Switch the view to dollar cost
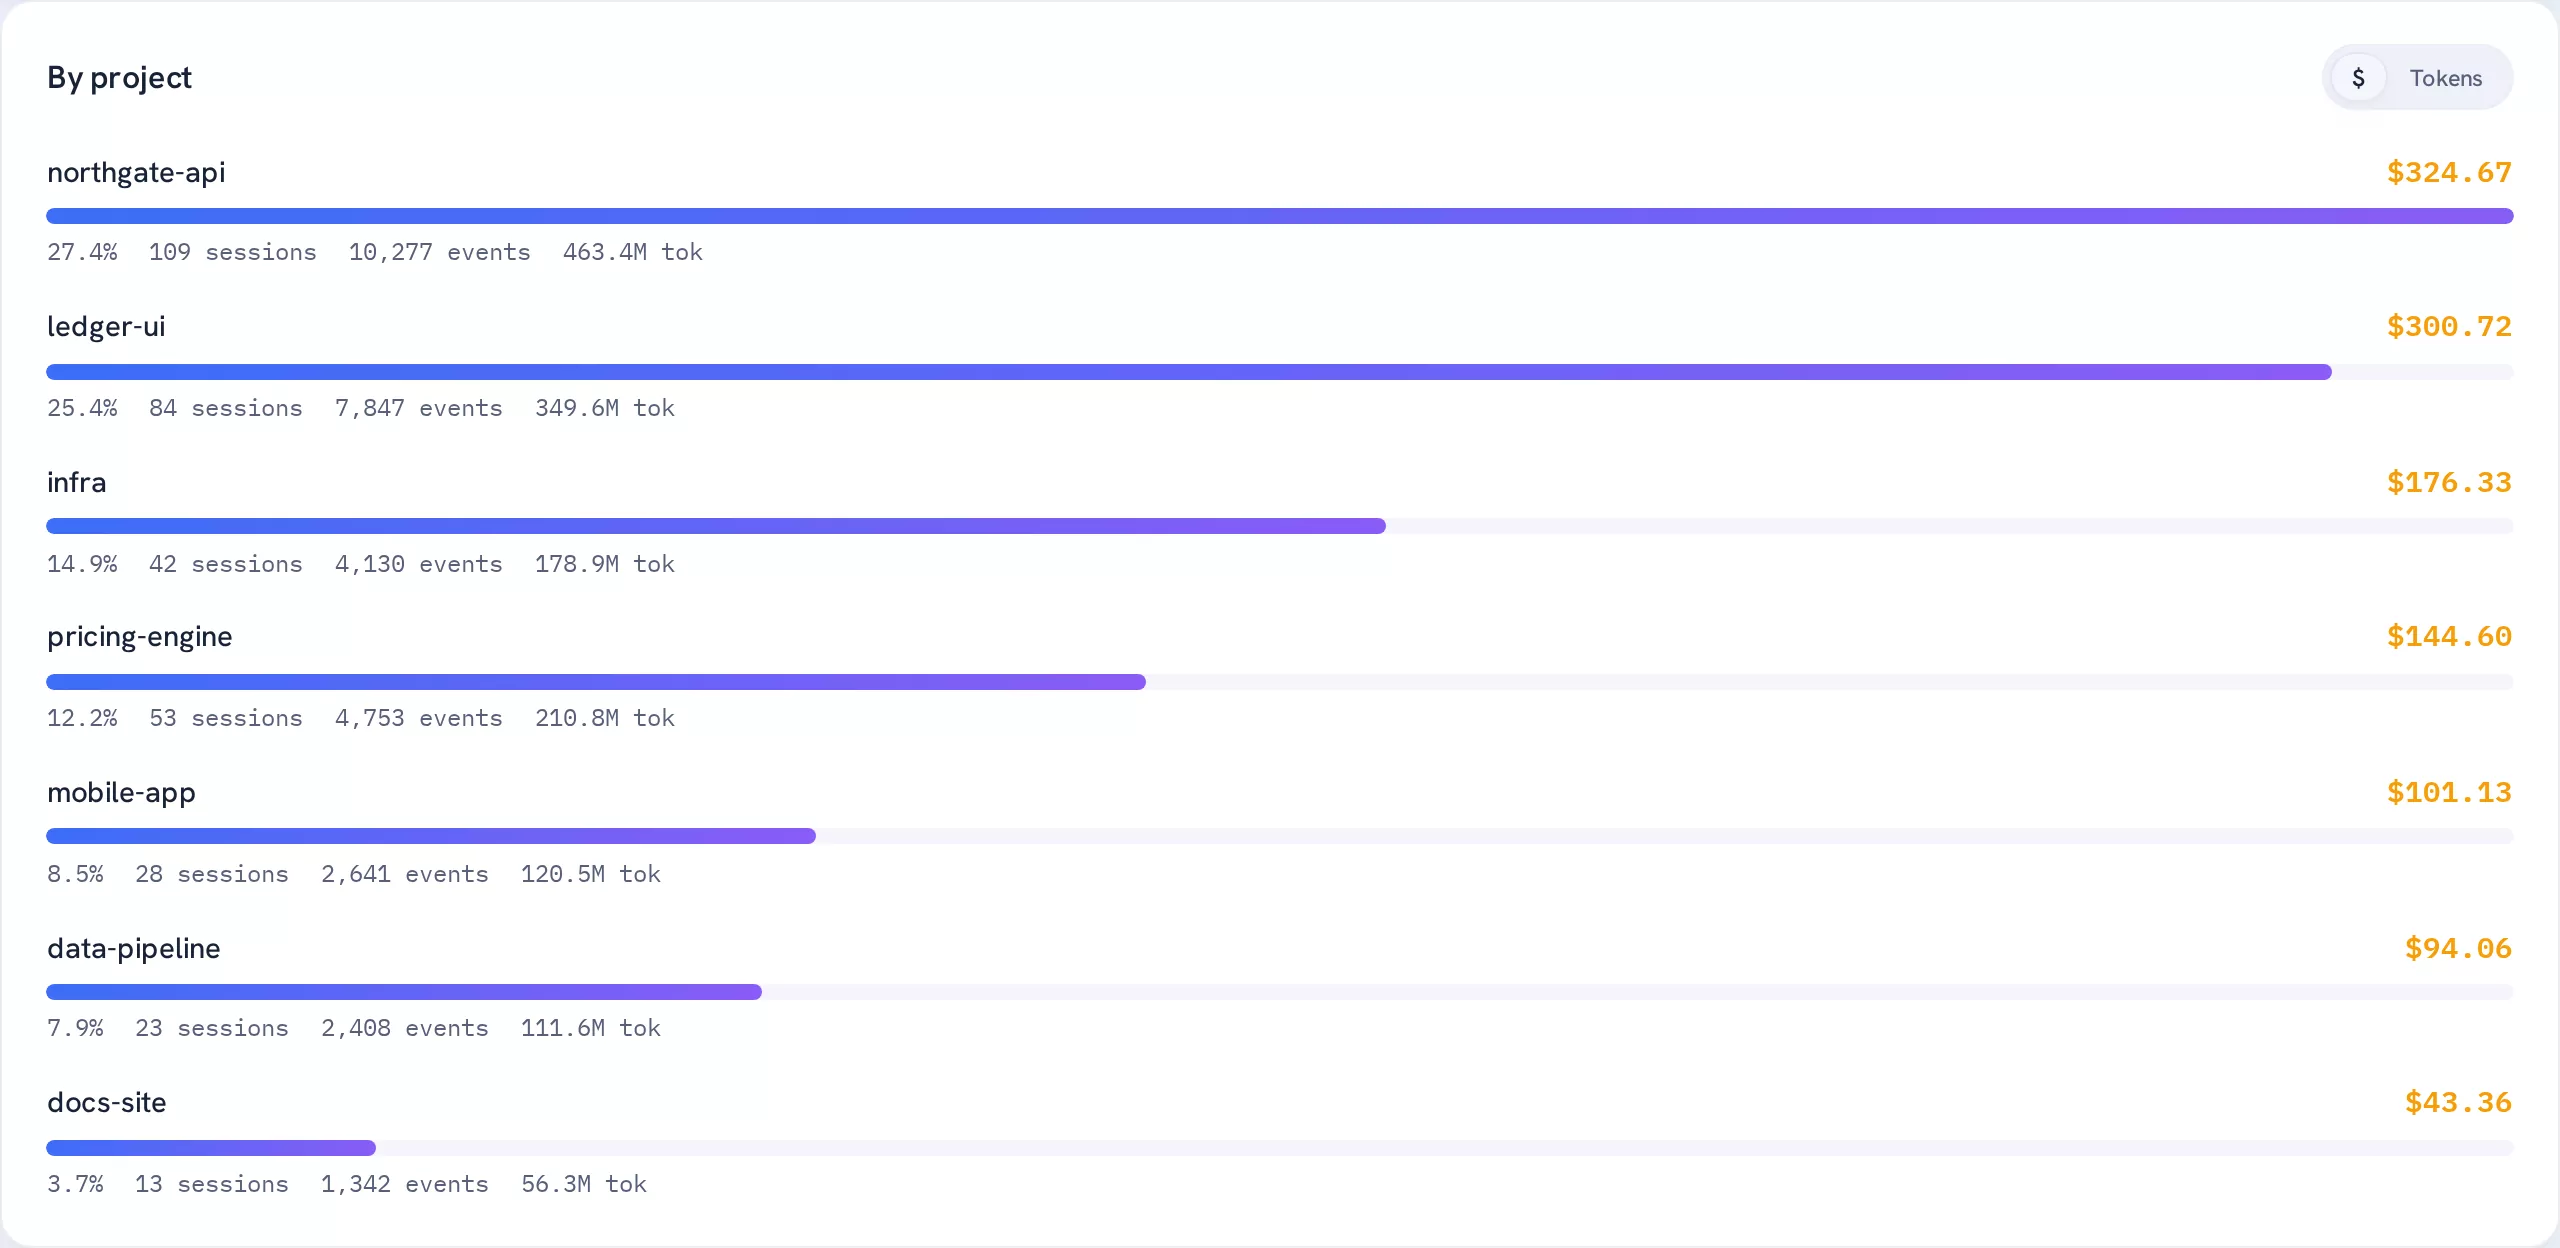The width and height of the screenshot is (2560, 1248). tap(2358, 78)
